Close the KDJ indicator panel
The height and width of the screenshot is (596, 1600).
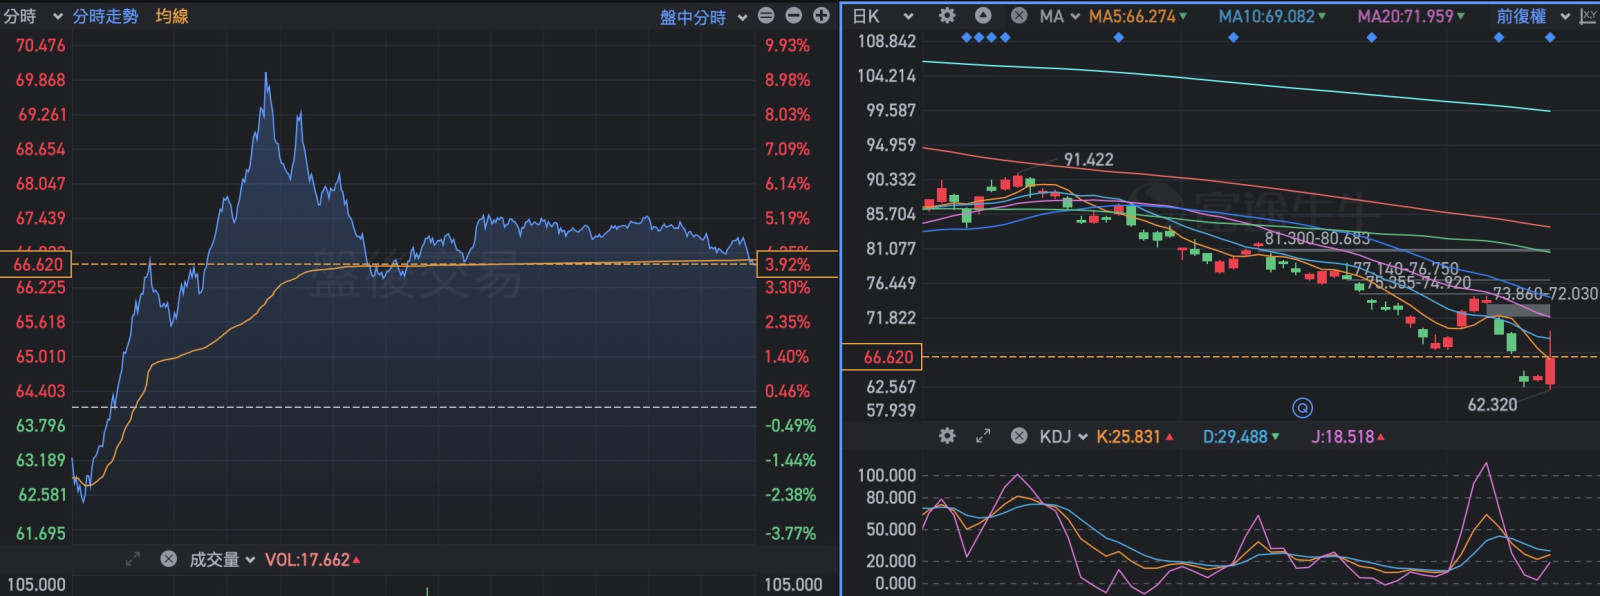(1019, 436)
